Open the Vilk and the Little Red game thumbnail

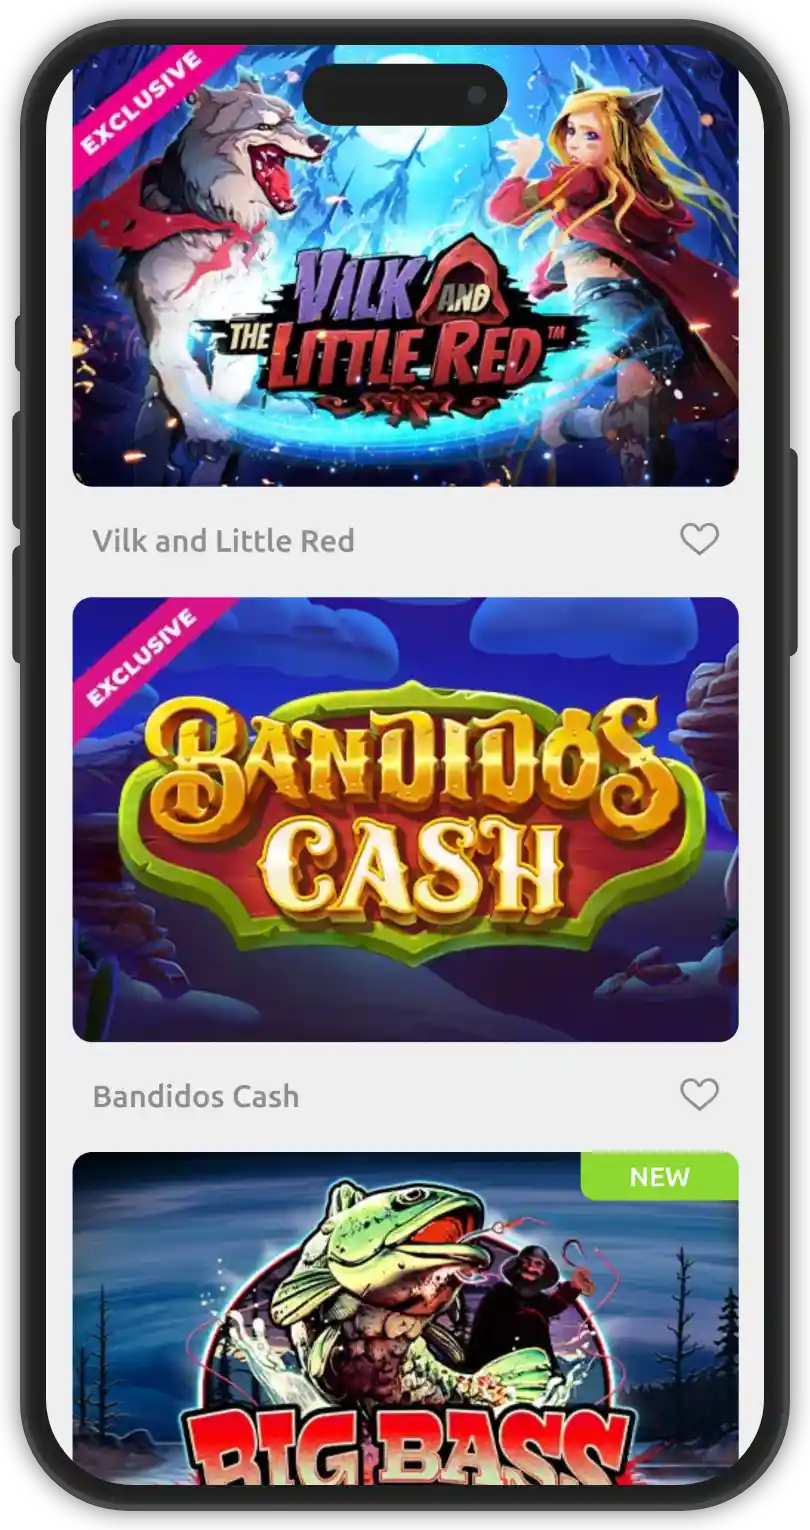[x=405, y=266]
